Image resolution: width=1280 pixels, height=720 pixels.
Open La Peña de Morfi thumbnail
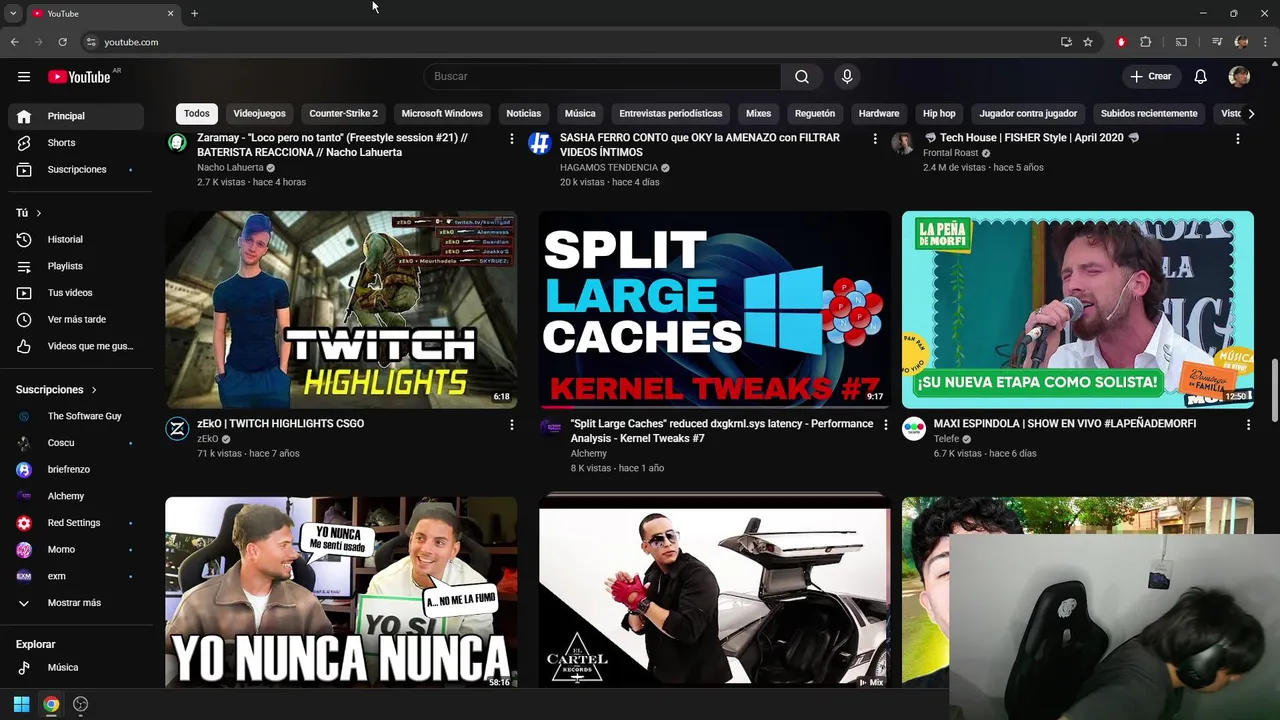point(1078,309)
